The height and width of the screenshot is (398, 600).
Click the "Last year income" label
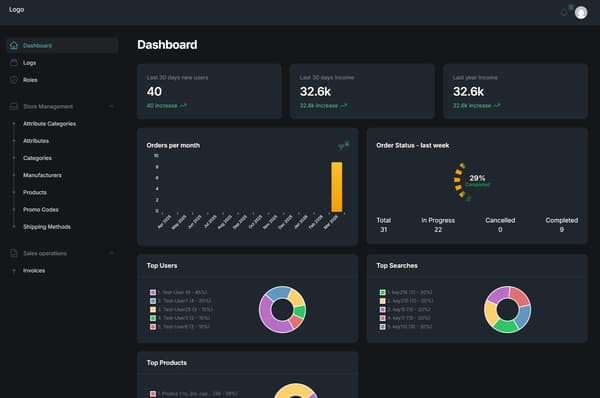click(x=475, y=78)
